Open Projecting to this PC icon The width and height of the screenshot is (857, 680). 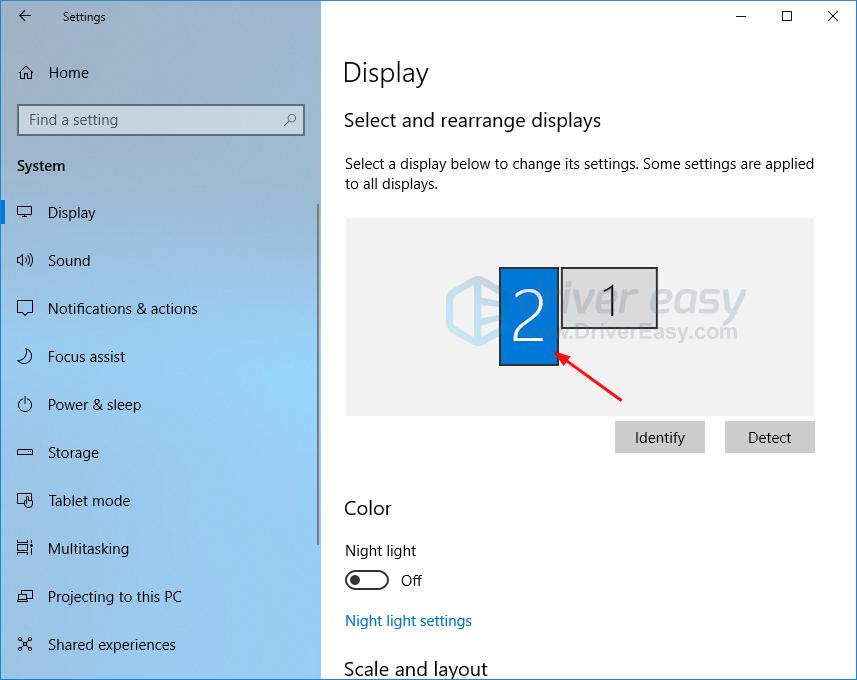tap(27, 596)
